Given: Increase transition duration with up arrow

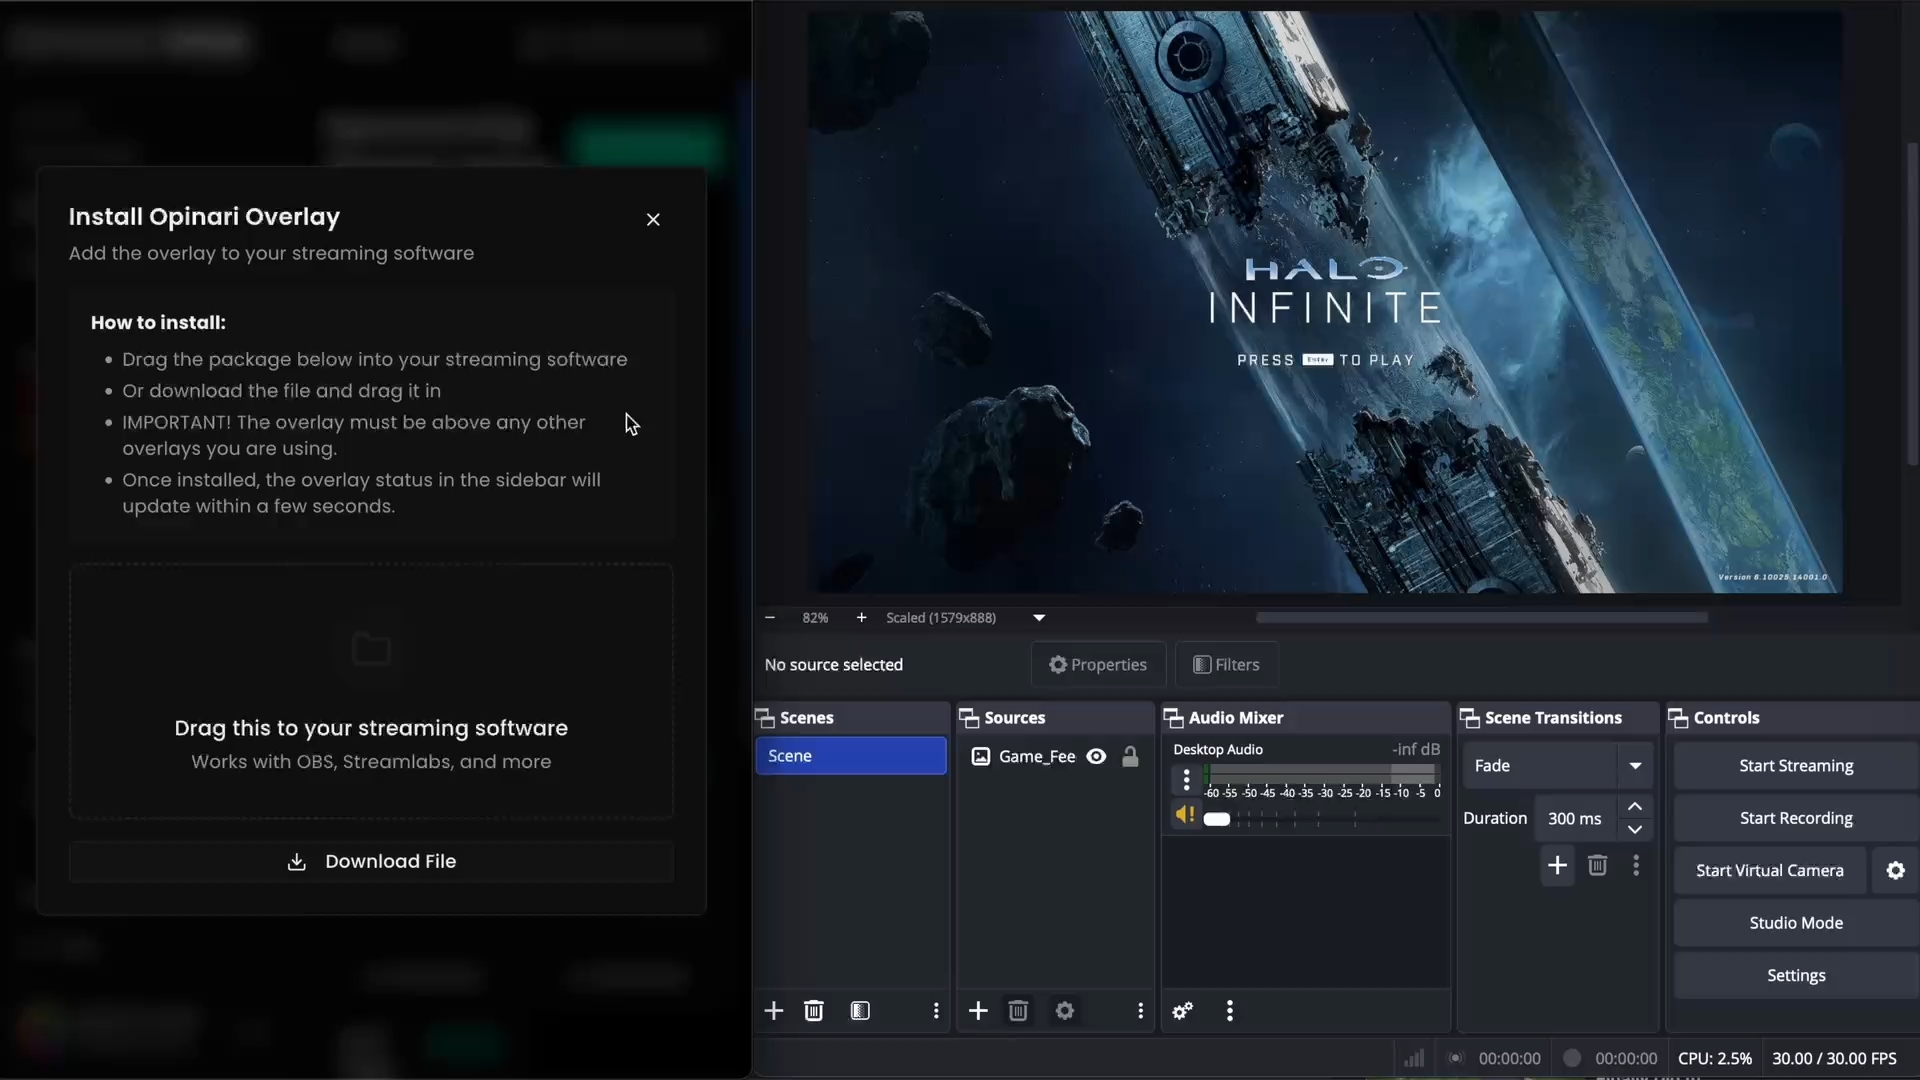Looking at the screenshot, I should 1635,807.
